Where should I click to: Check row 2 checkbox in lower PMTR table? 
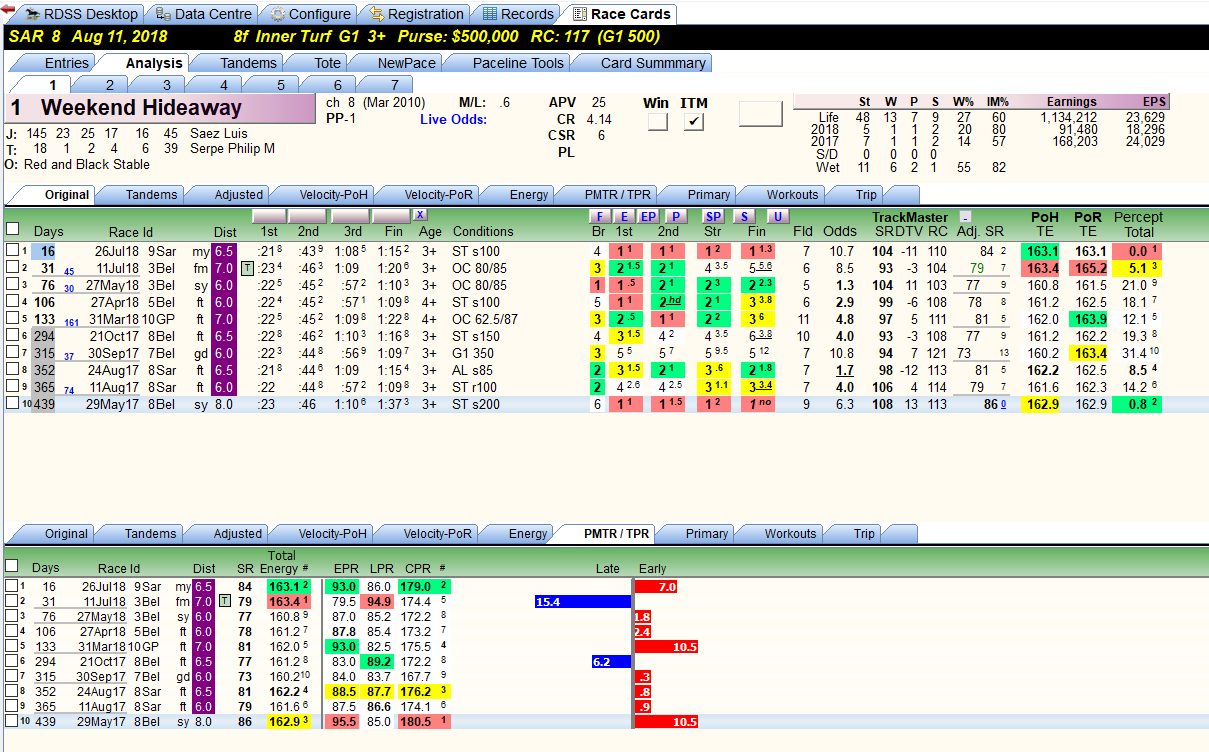pos(11,602)
